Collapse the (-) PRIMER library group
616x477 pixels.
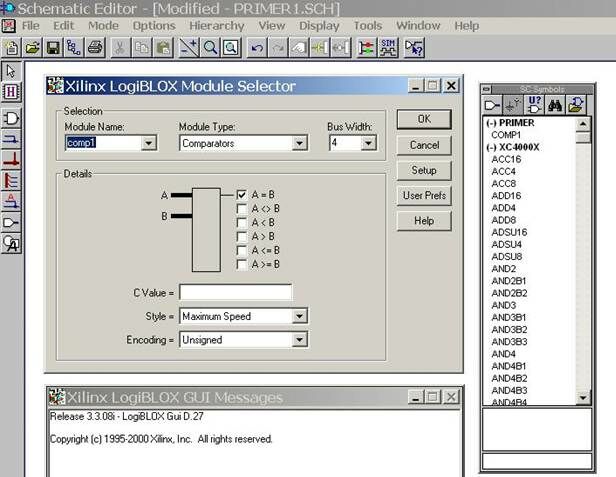[x=510, y=123]
